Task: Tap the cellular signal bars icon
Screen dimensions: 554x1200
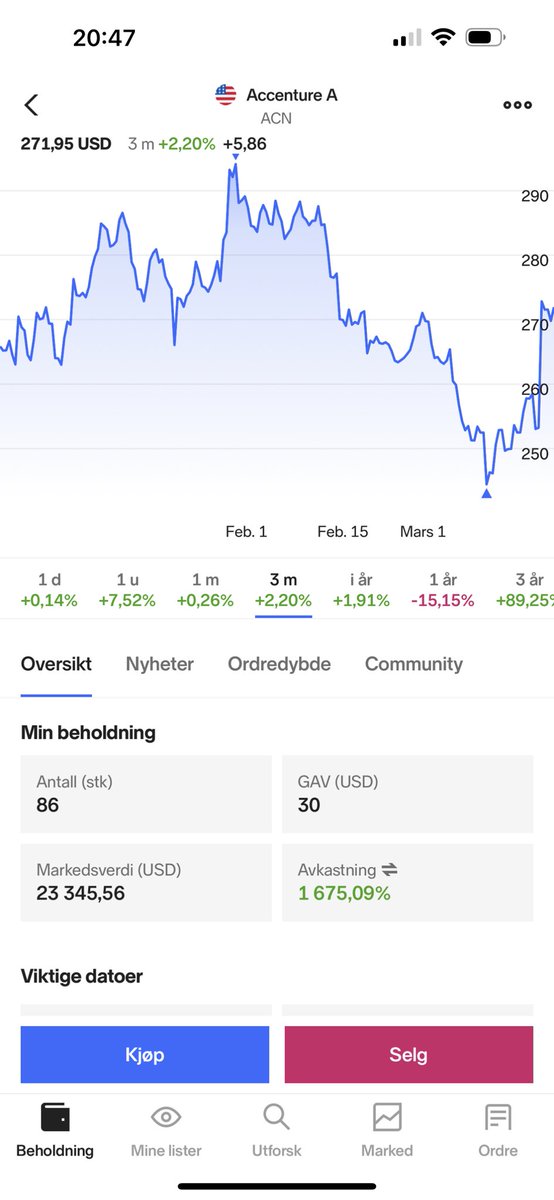Action: tap(407, 39)
